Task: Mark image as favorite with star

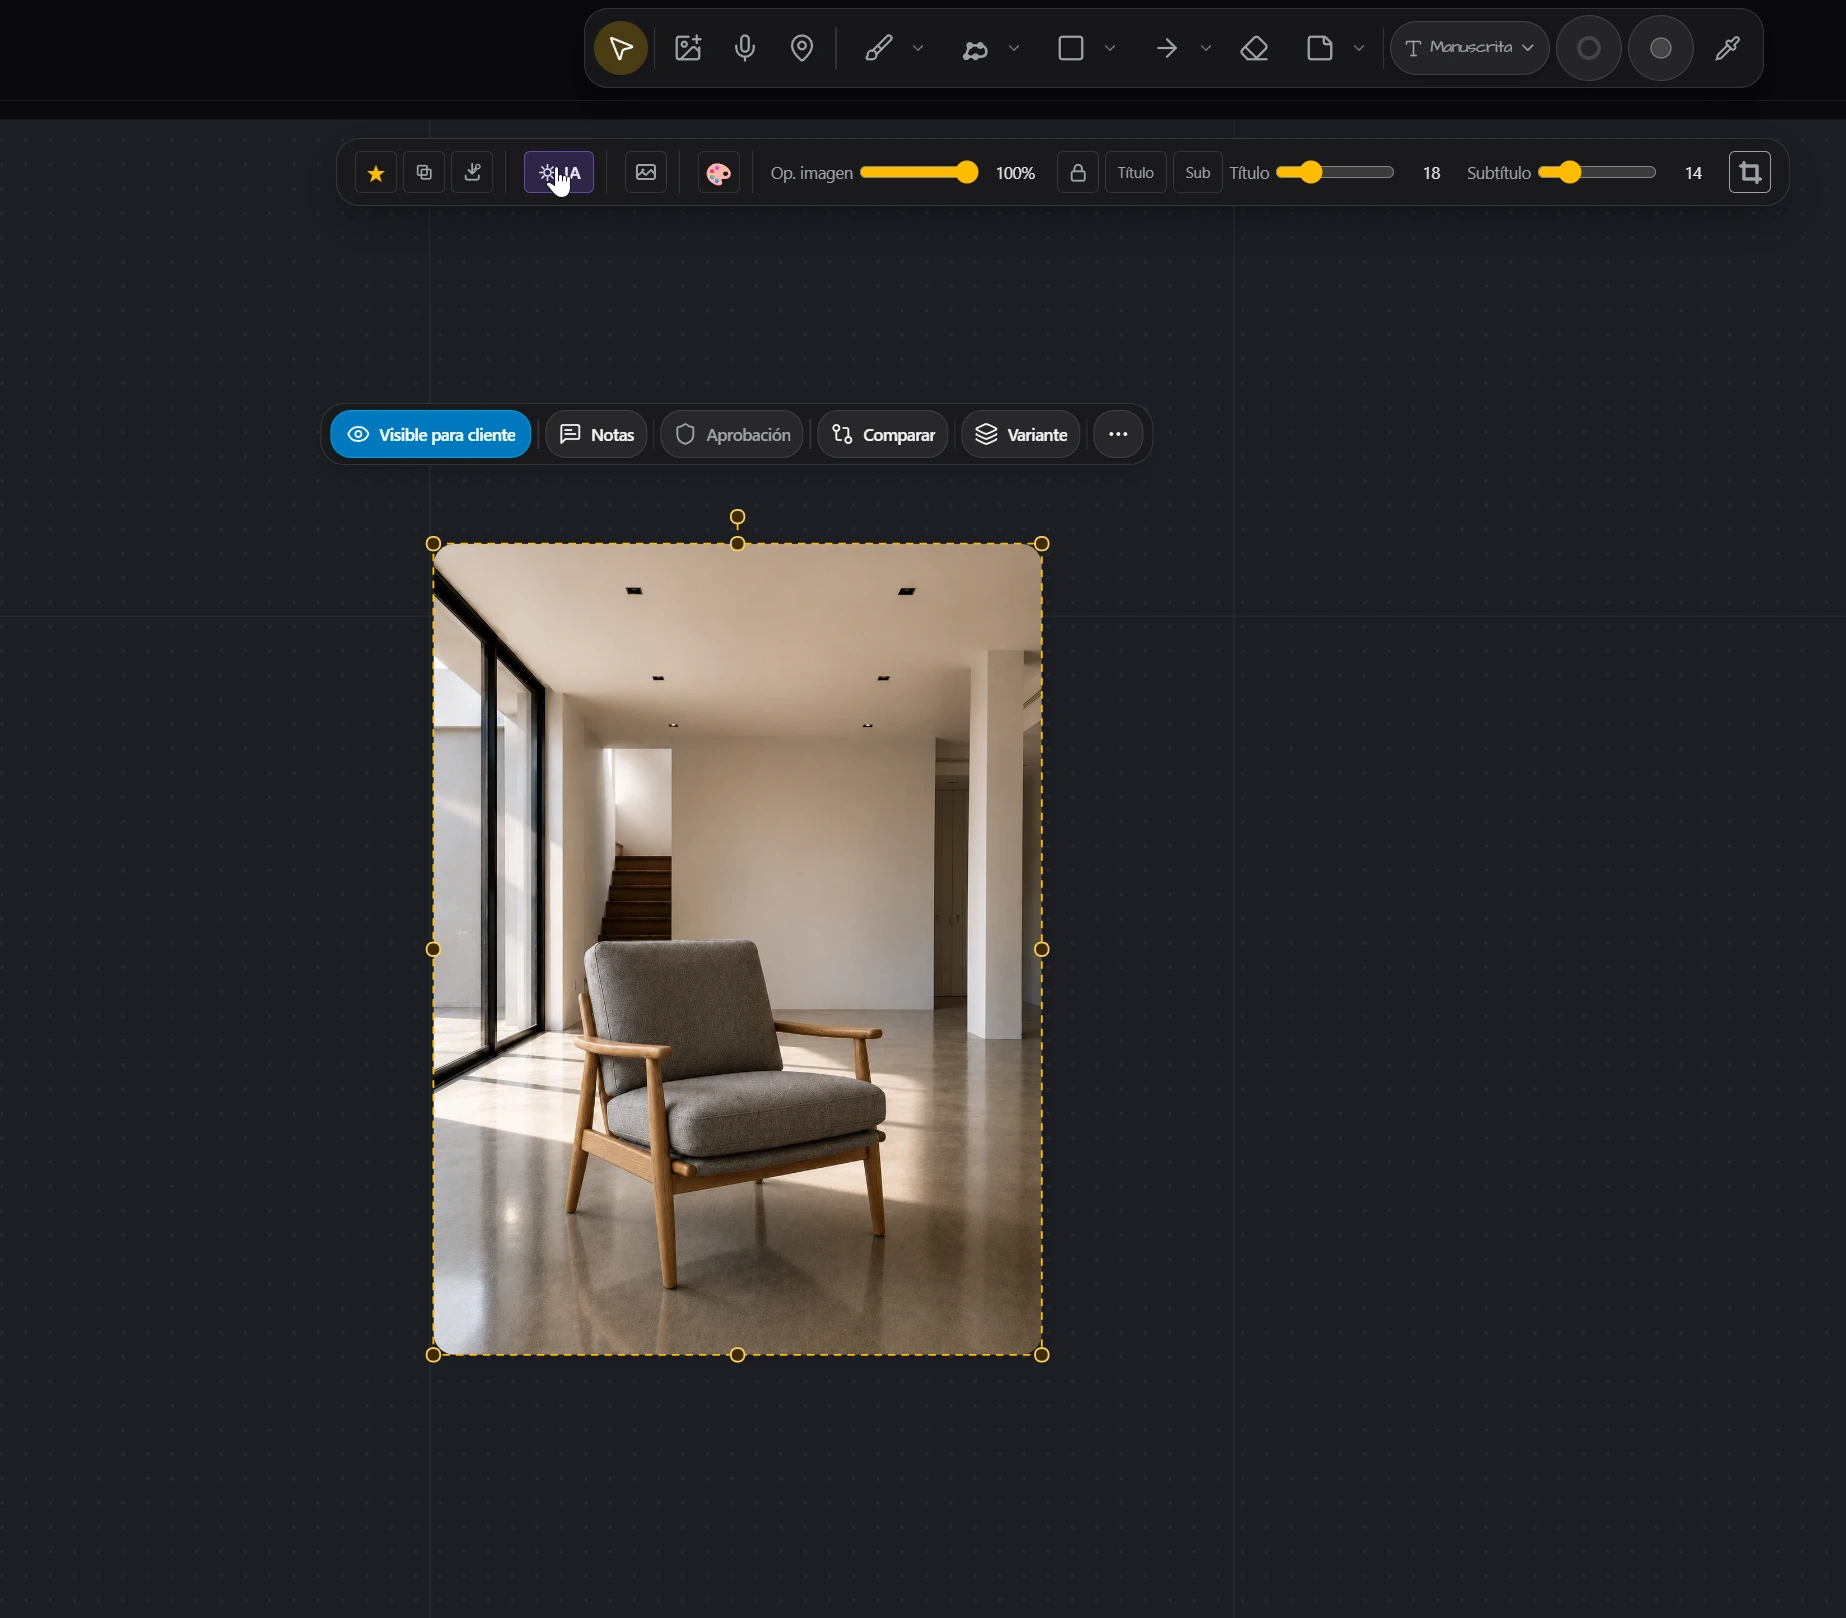Action: (376, 173)
